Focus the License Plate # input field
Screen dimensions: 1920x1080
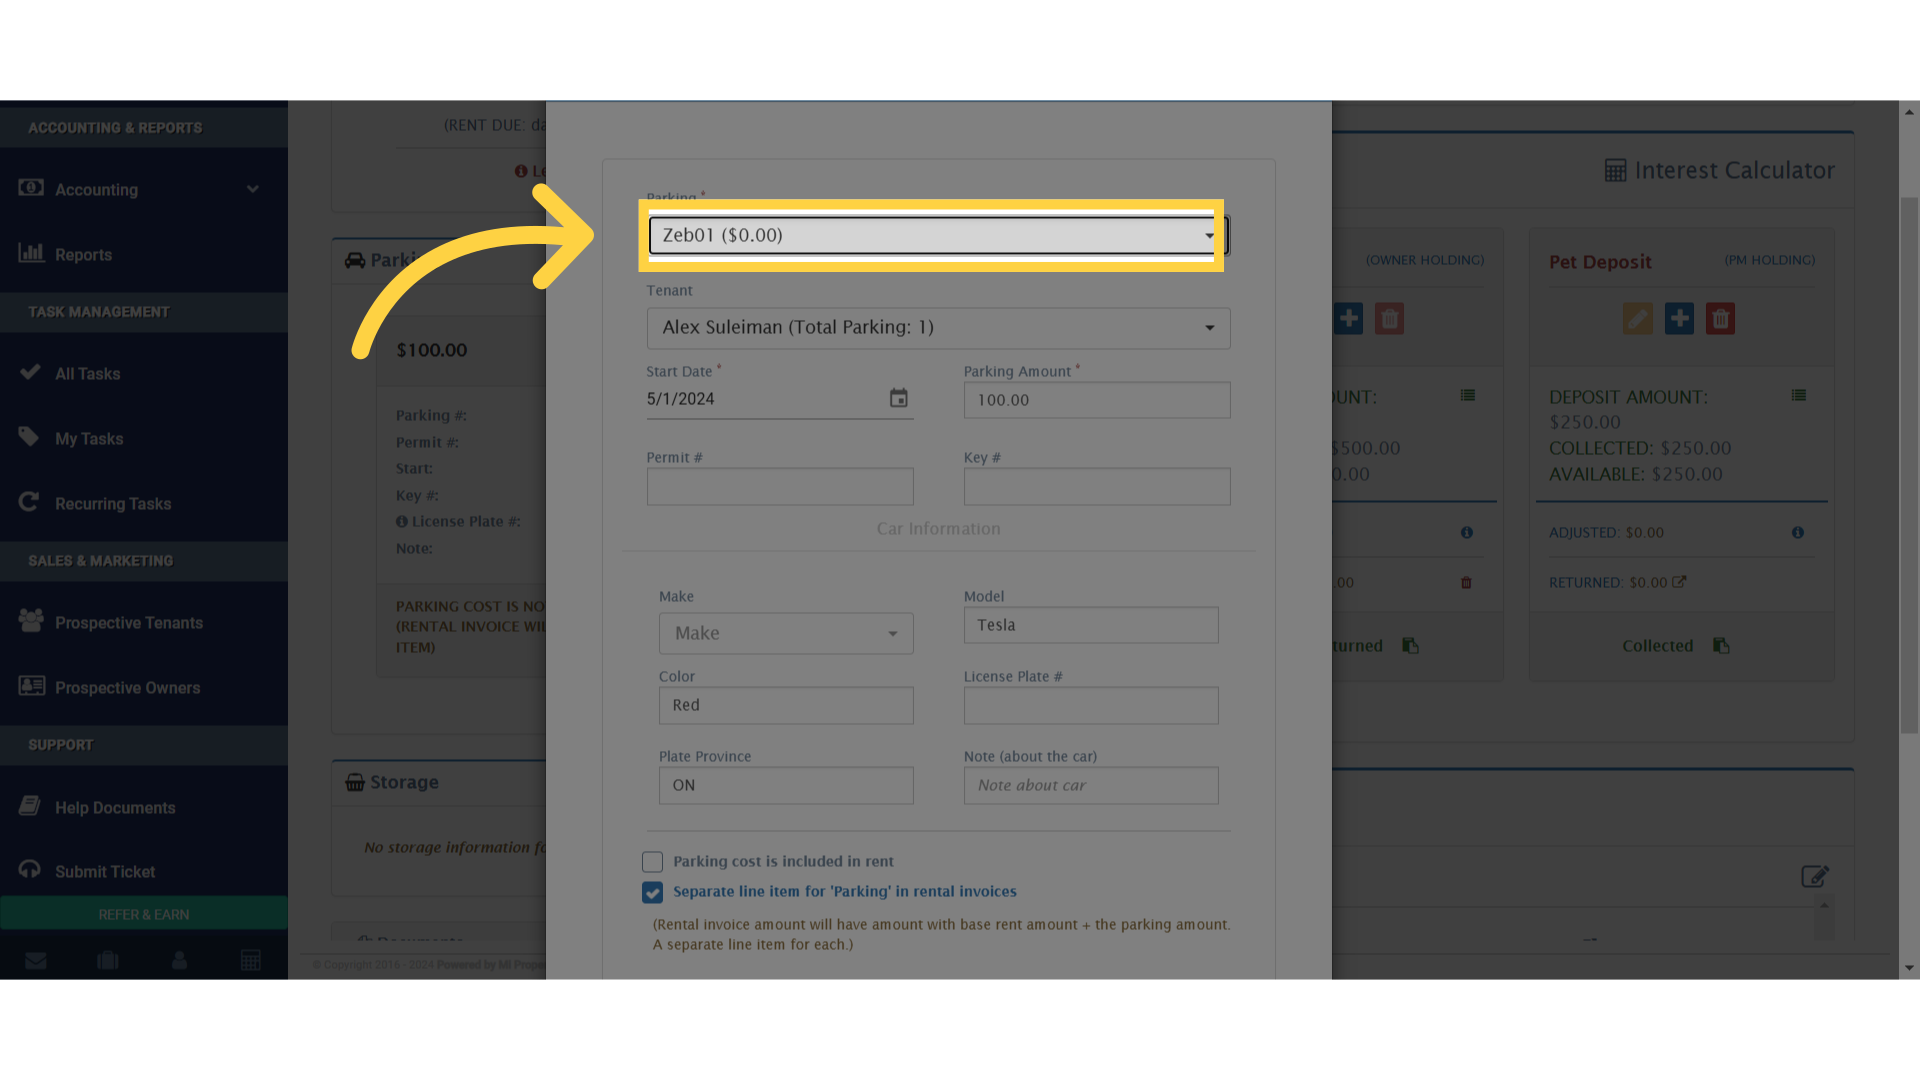point(1091,705)
